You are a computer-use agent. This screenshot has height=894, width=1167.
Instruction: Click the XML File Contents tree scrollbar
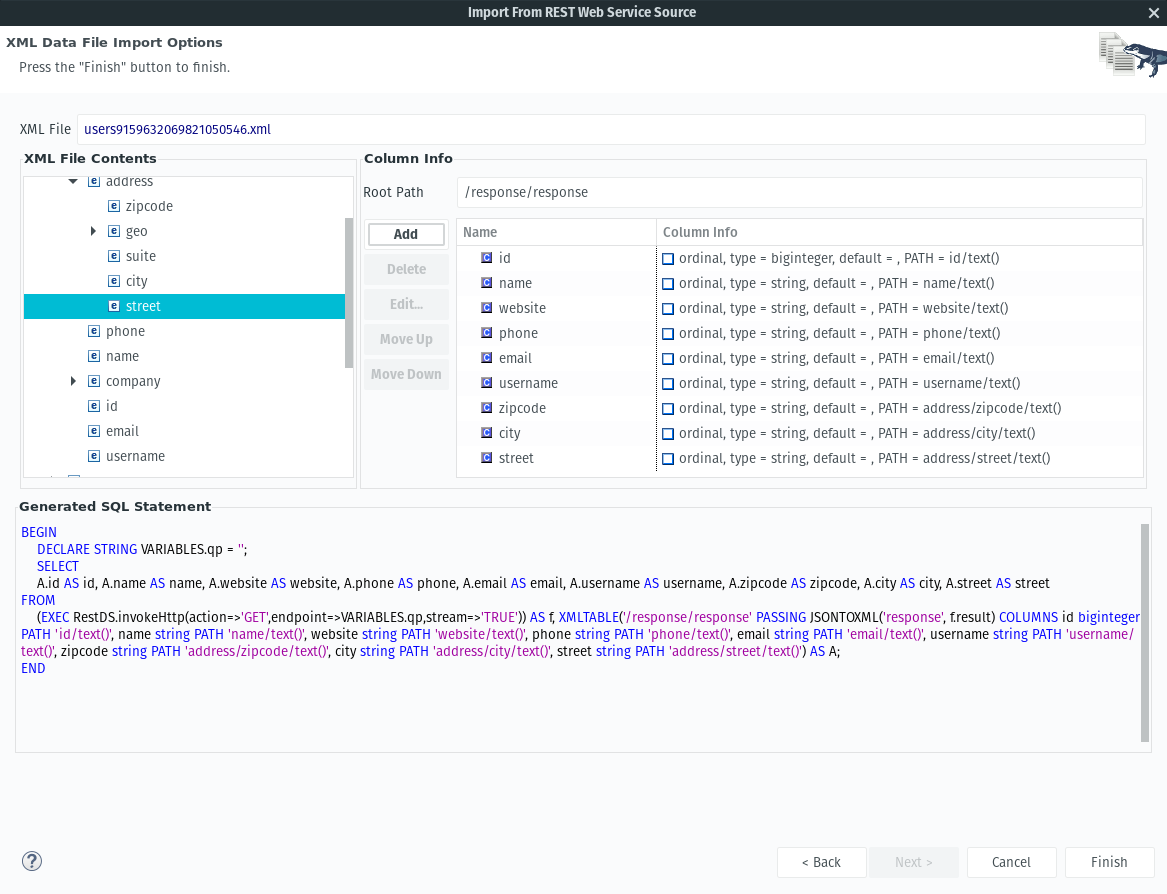(349, 293)
